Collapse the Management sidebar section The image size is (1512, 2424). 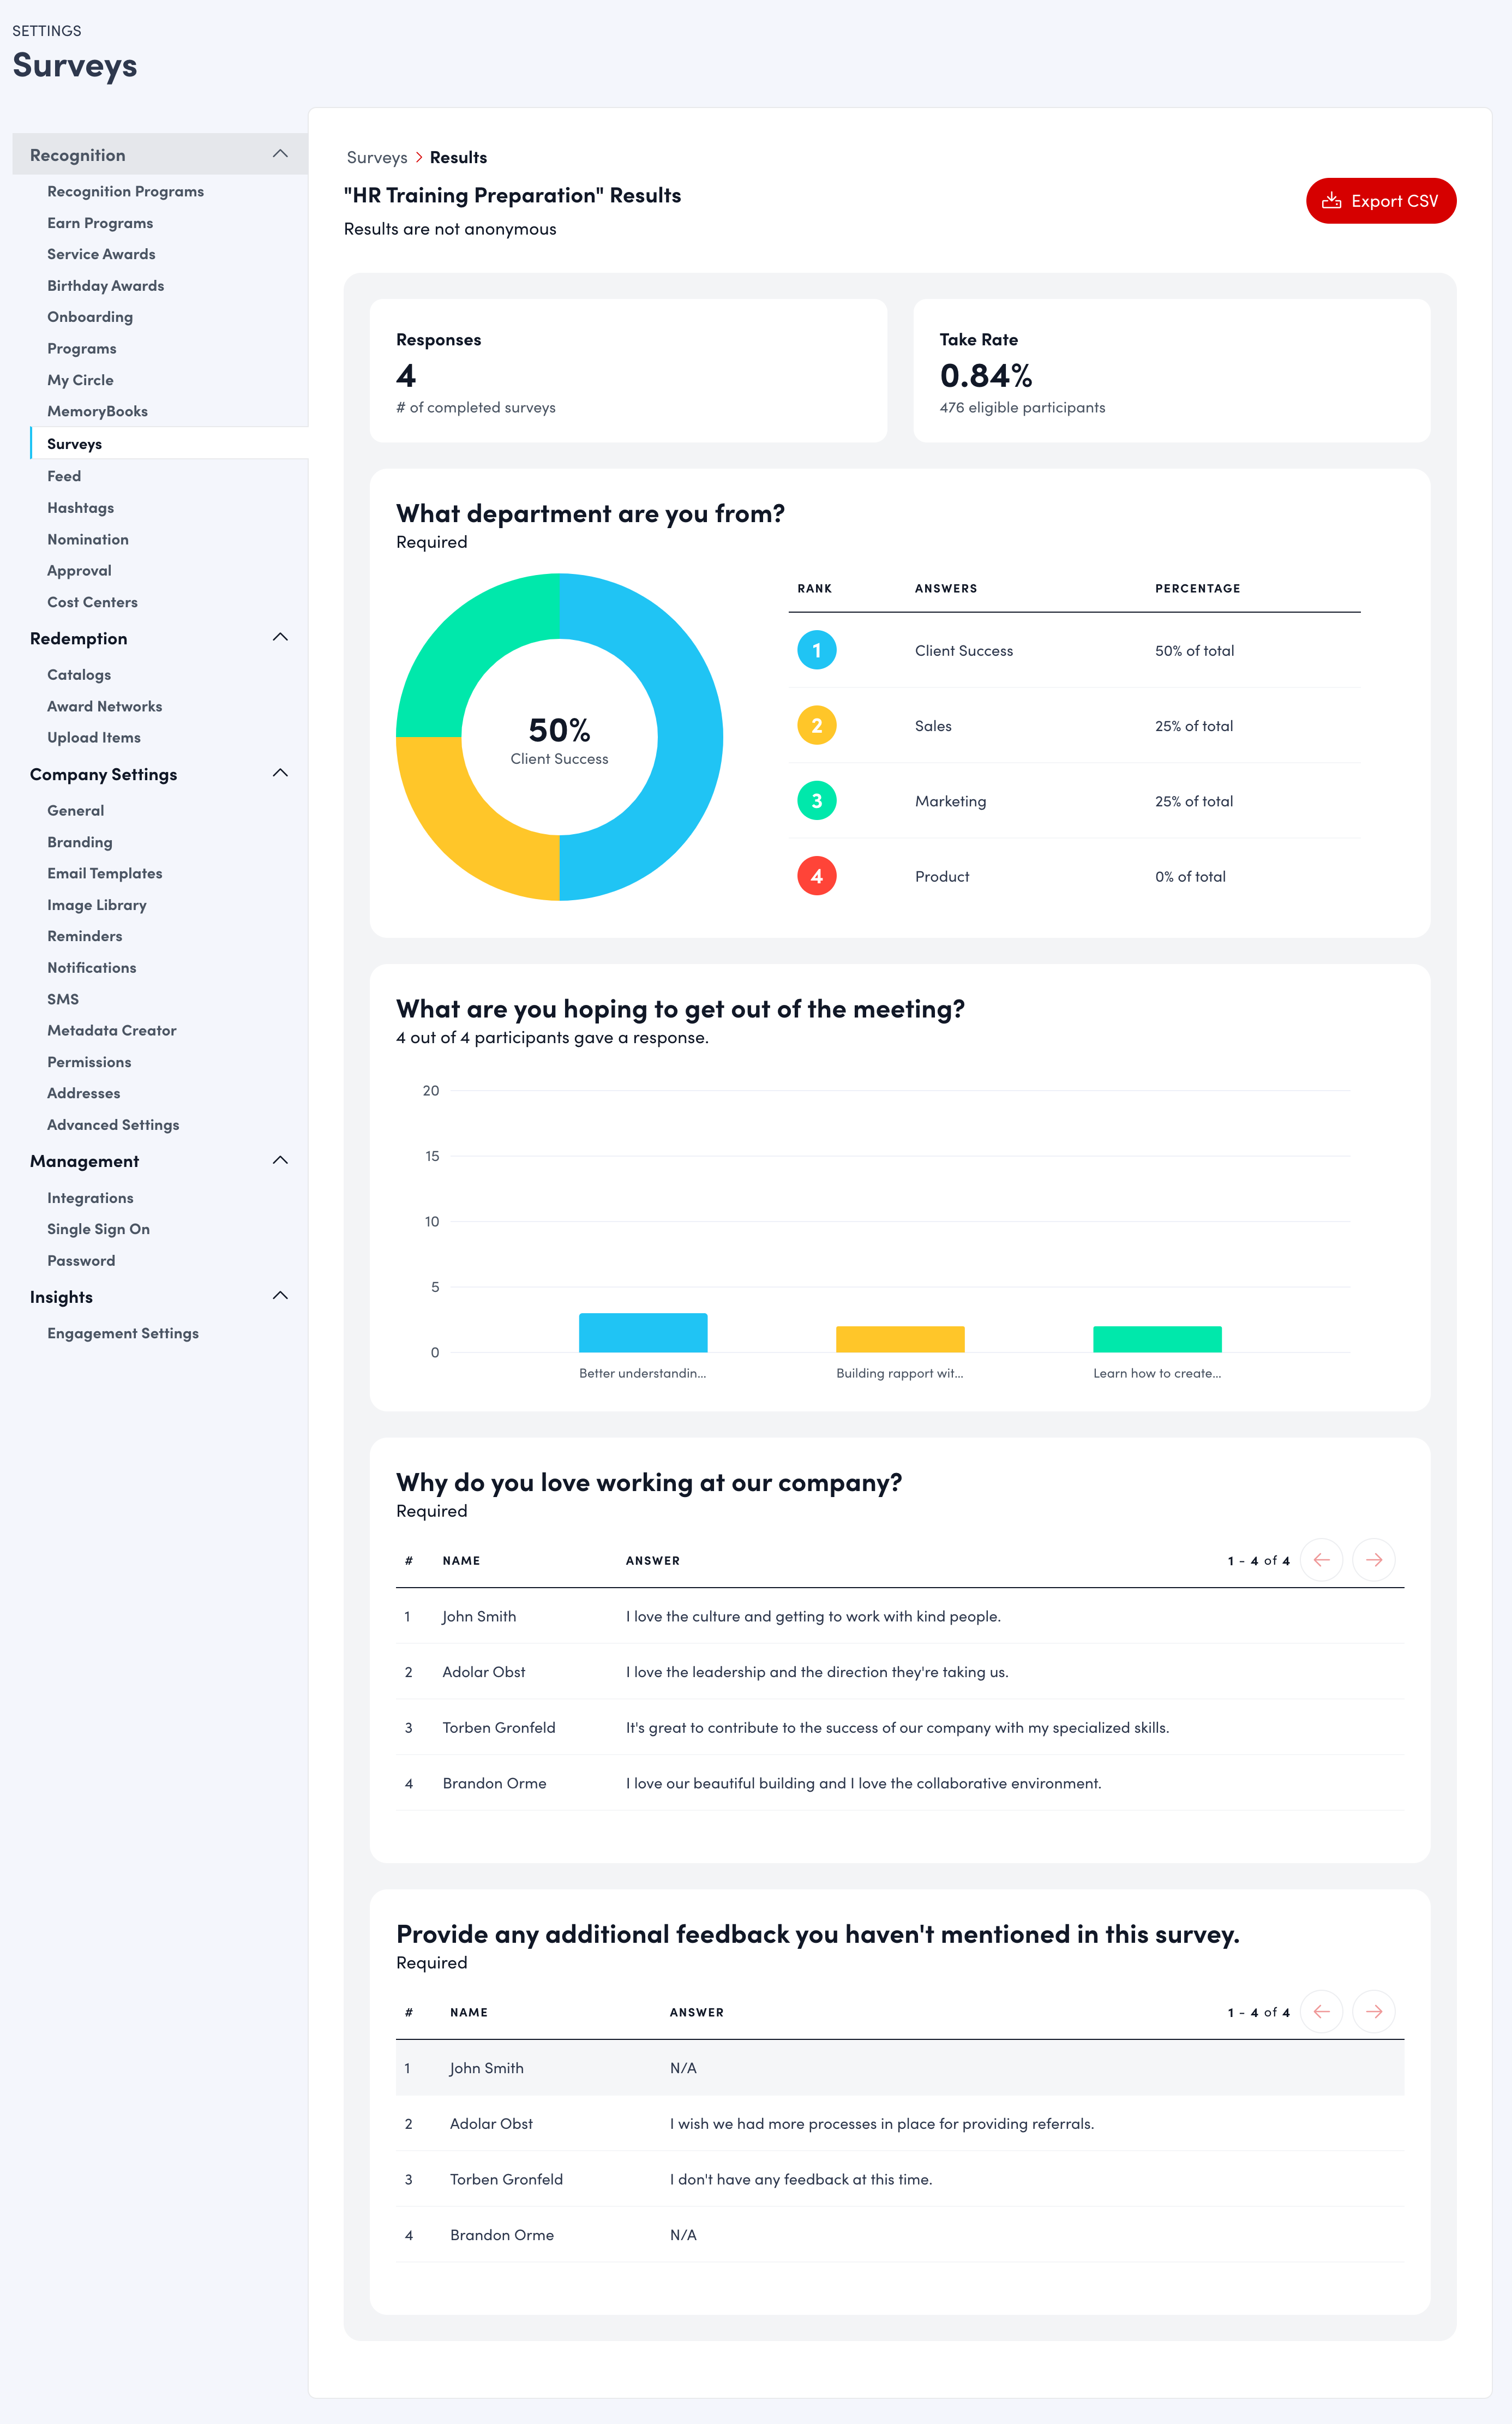tap(280, 1161)
